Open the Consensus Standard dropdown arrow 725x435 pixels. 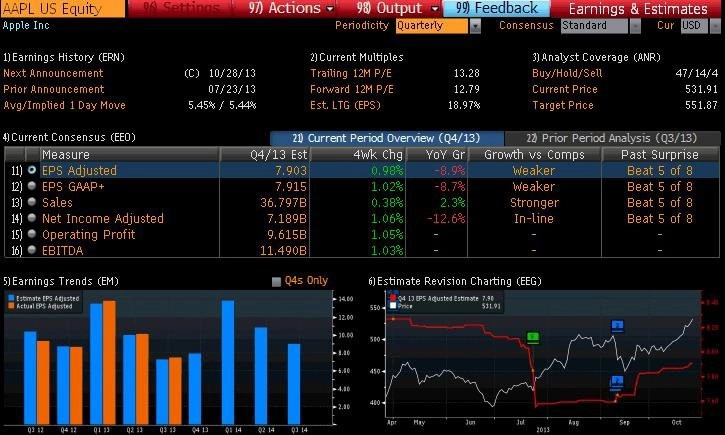pyautogui.click(x=636, y=26)
